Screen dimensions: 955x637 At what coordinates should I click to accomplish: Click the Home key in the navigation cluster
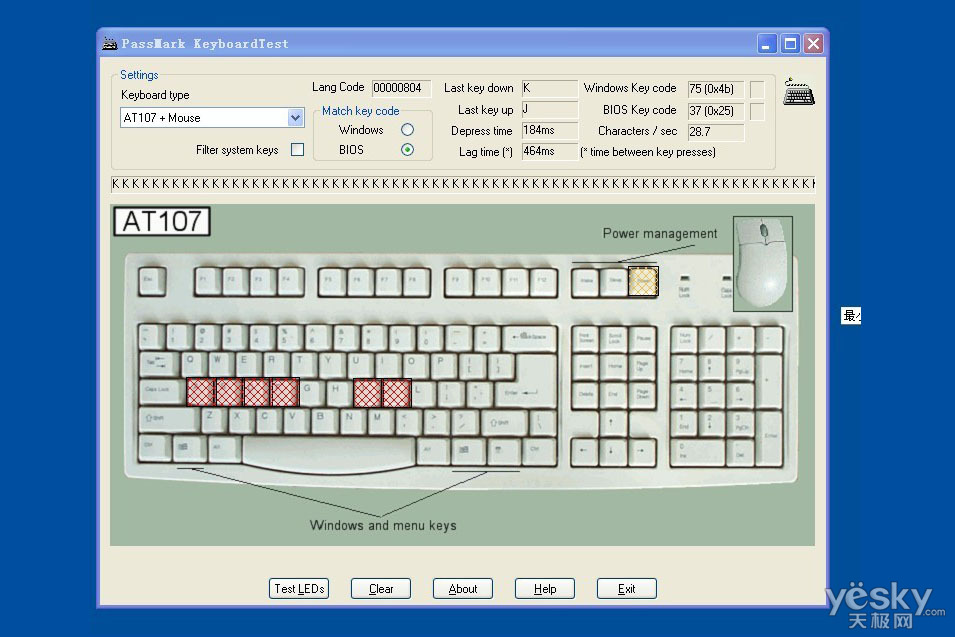(x=614, y=367)
